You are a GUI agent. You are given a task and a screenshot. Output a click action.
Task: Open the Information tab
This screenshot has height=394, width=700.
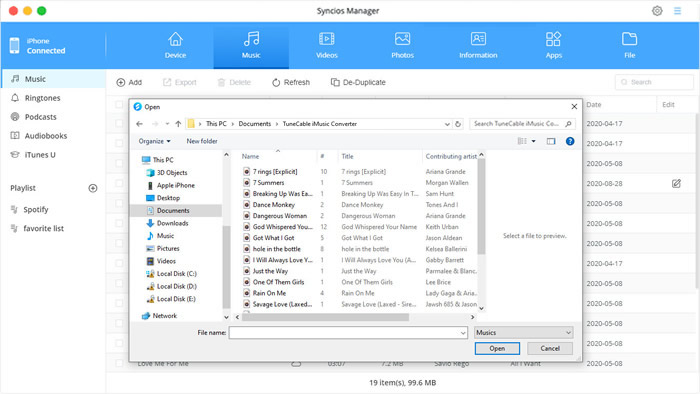(478, 46)
